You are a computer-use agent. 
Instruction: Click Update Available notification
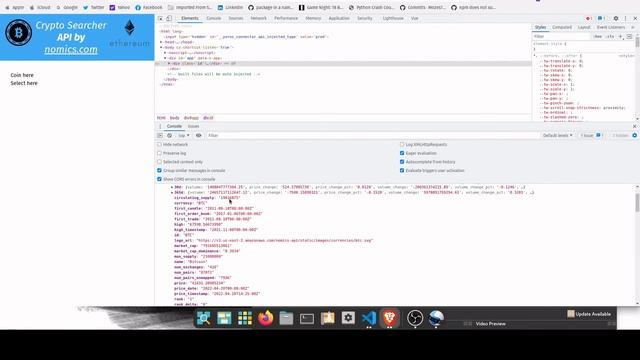pyautogui.click(x=589, y=314)
